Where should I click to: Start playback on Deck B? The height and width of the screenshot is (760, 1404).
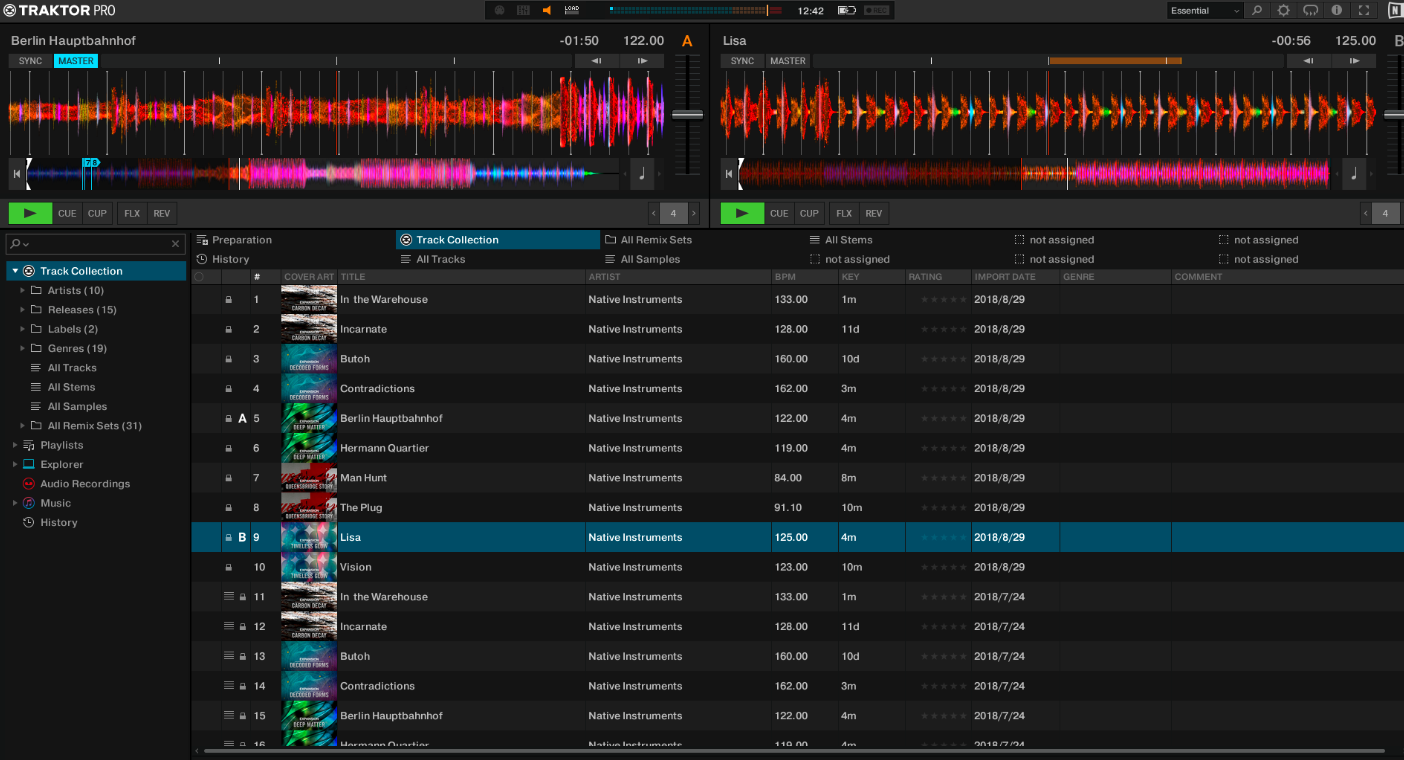pyautogui.click(x=742, y=213)
